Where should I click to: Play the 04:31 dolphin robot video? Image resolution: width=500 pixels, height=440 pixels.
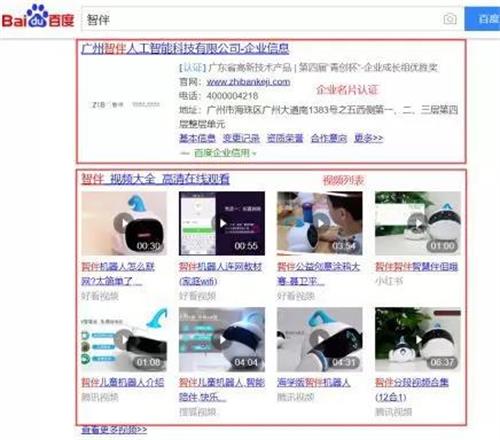pos(320,339)
